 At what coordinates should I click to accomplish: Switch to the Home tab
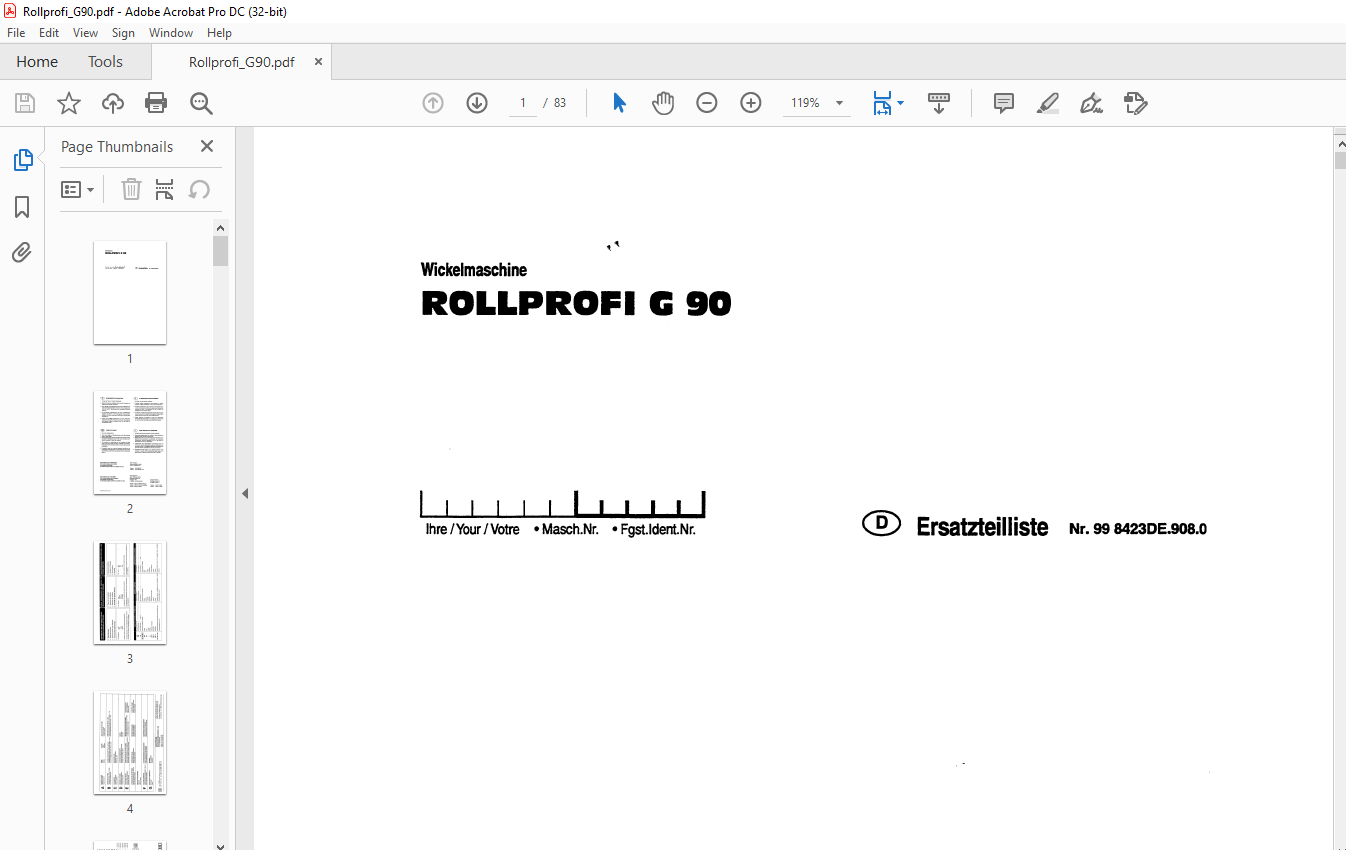click(37, 61)
